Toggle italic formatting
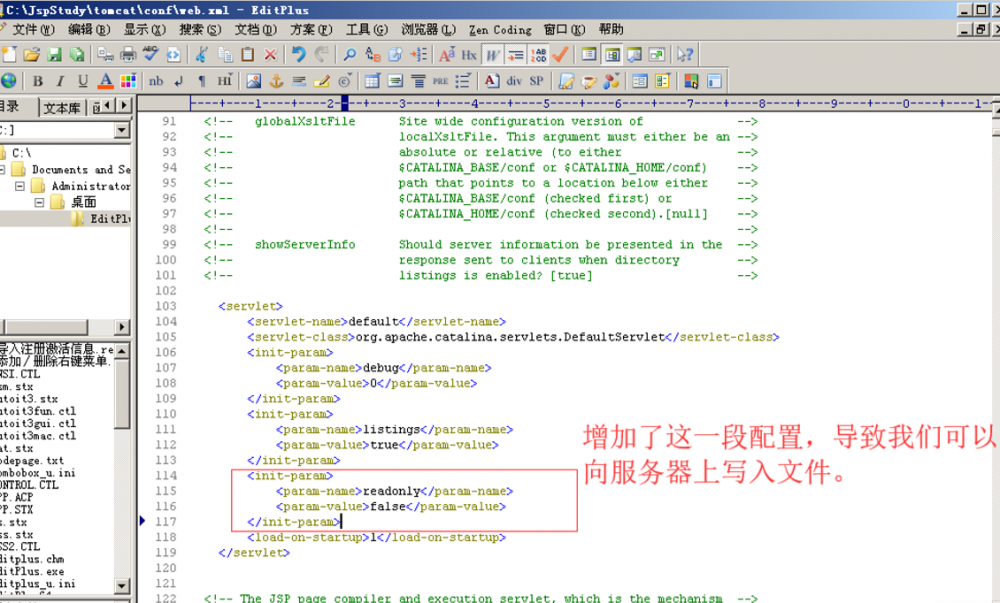Viewport: 1000px width, 603px height. (x=60, y=79)
